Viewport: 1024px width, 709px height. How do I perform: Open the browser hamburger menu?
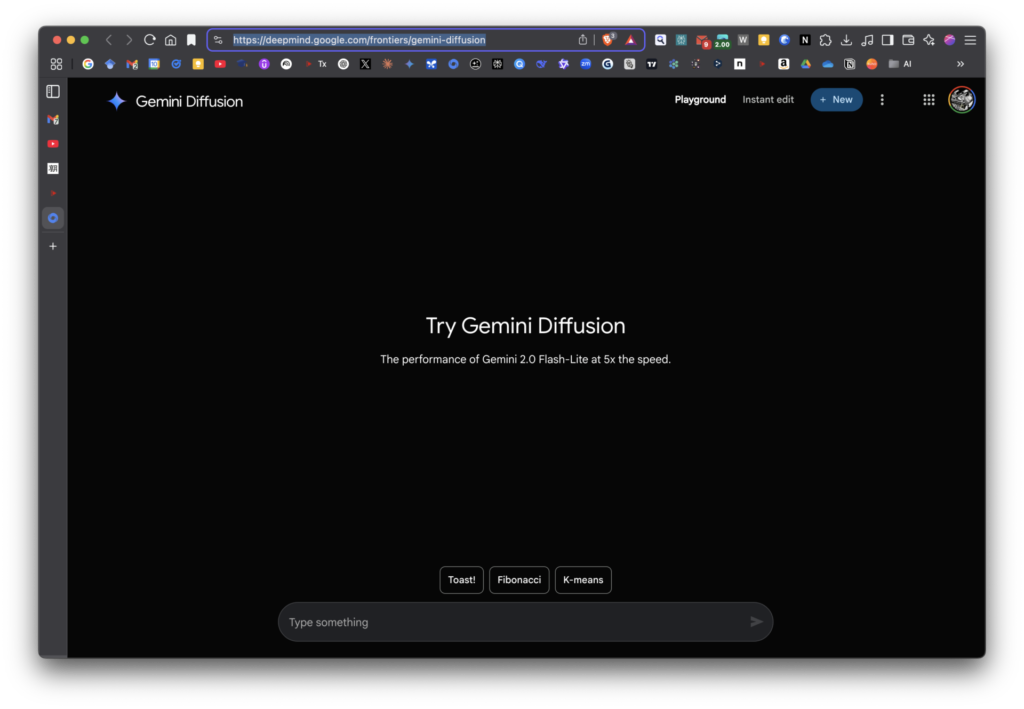970,40
